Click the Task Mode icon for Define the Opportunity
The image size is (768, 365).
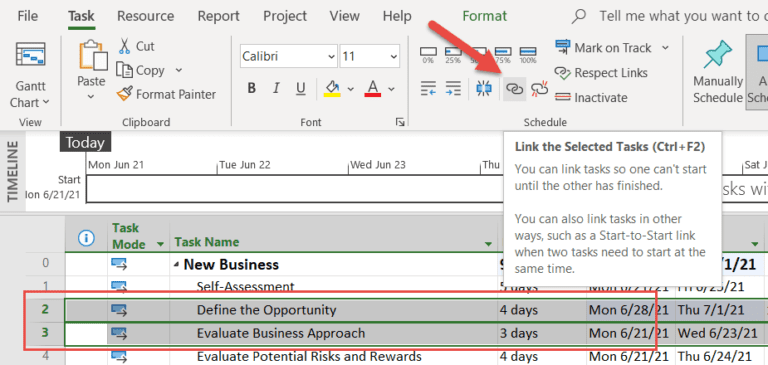(119, 310)
